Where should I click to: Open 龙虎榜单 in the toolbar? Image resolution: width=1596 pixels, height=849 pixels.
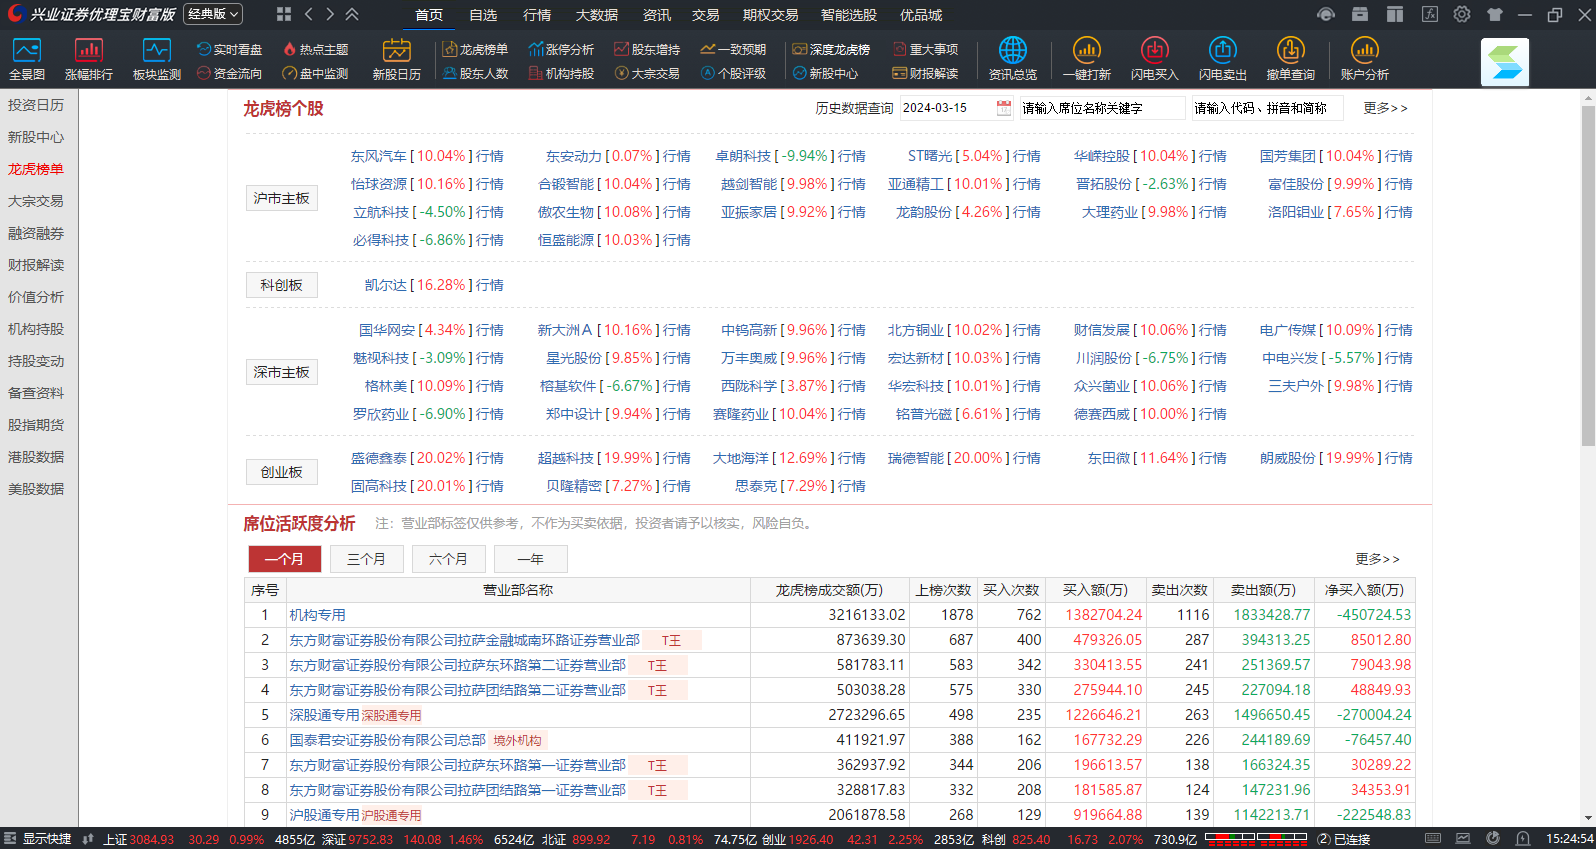(x=475, y=49)
